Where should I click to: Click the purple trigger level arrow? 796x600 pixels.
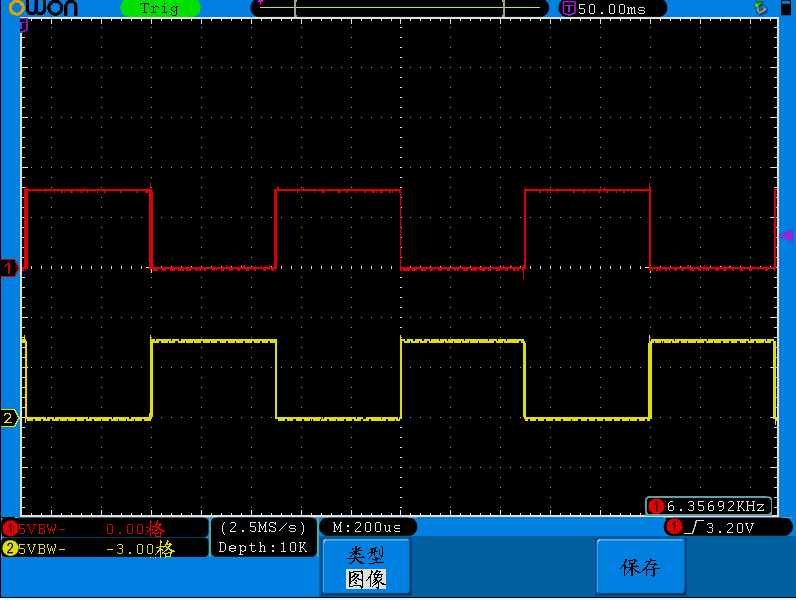(x=786, y=235)
